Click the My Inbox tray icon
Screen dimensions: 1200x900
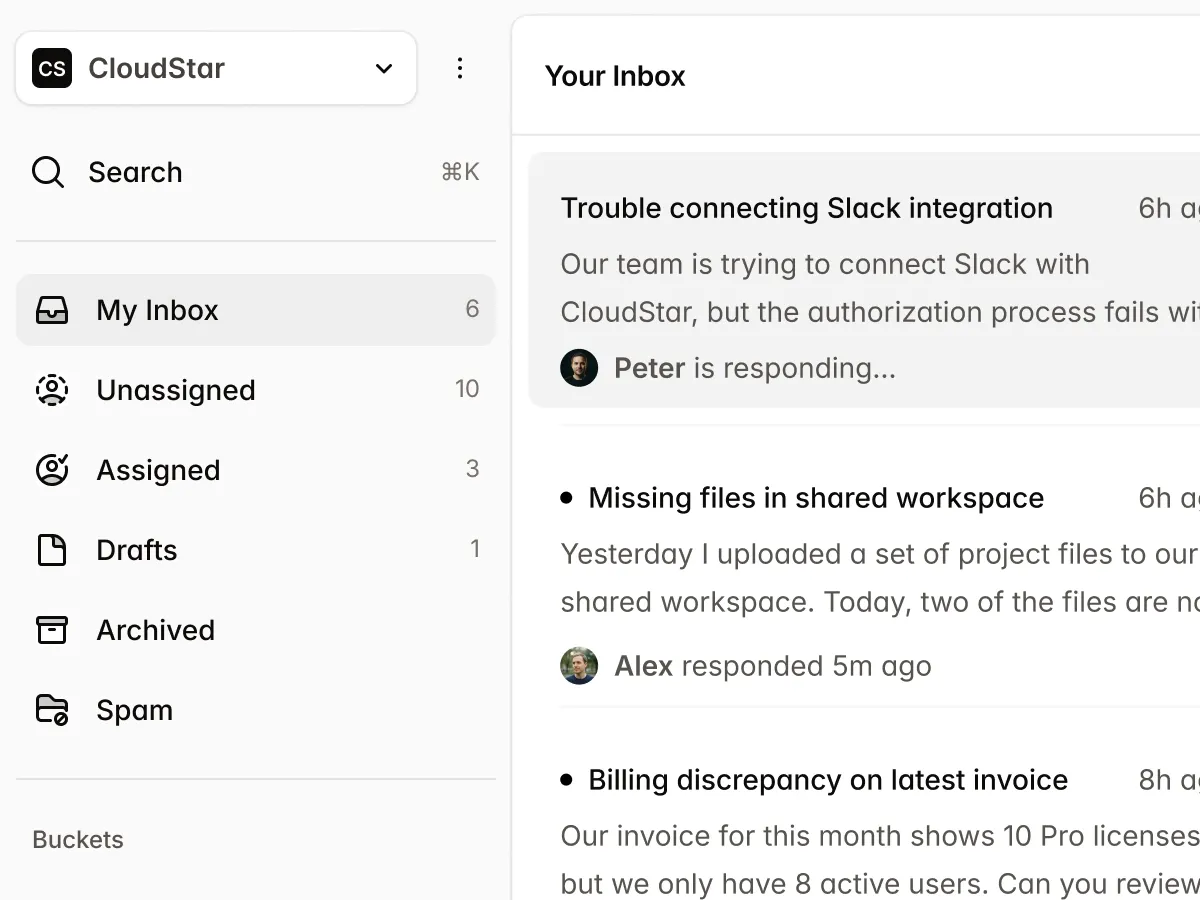click(52, 310)
